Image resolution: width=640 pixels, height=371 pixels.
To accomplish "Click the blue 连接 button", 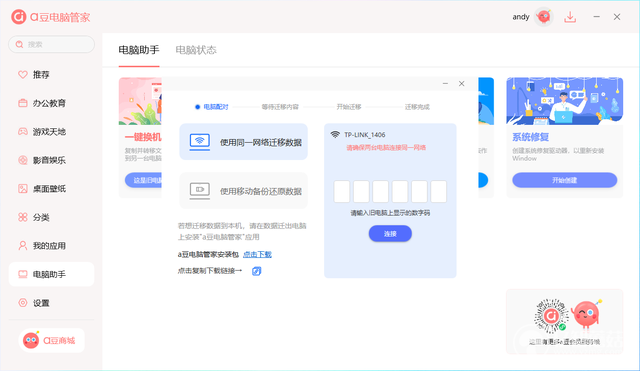I will 390,233.
